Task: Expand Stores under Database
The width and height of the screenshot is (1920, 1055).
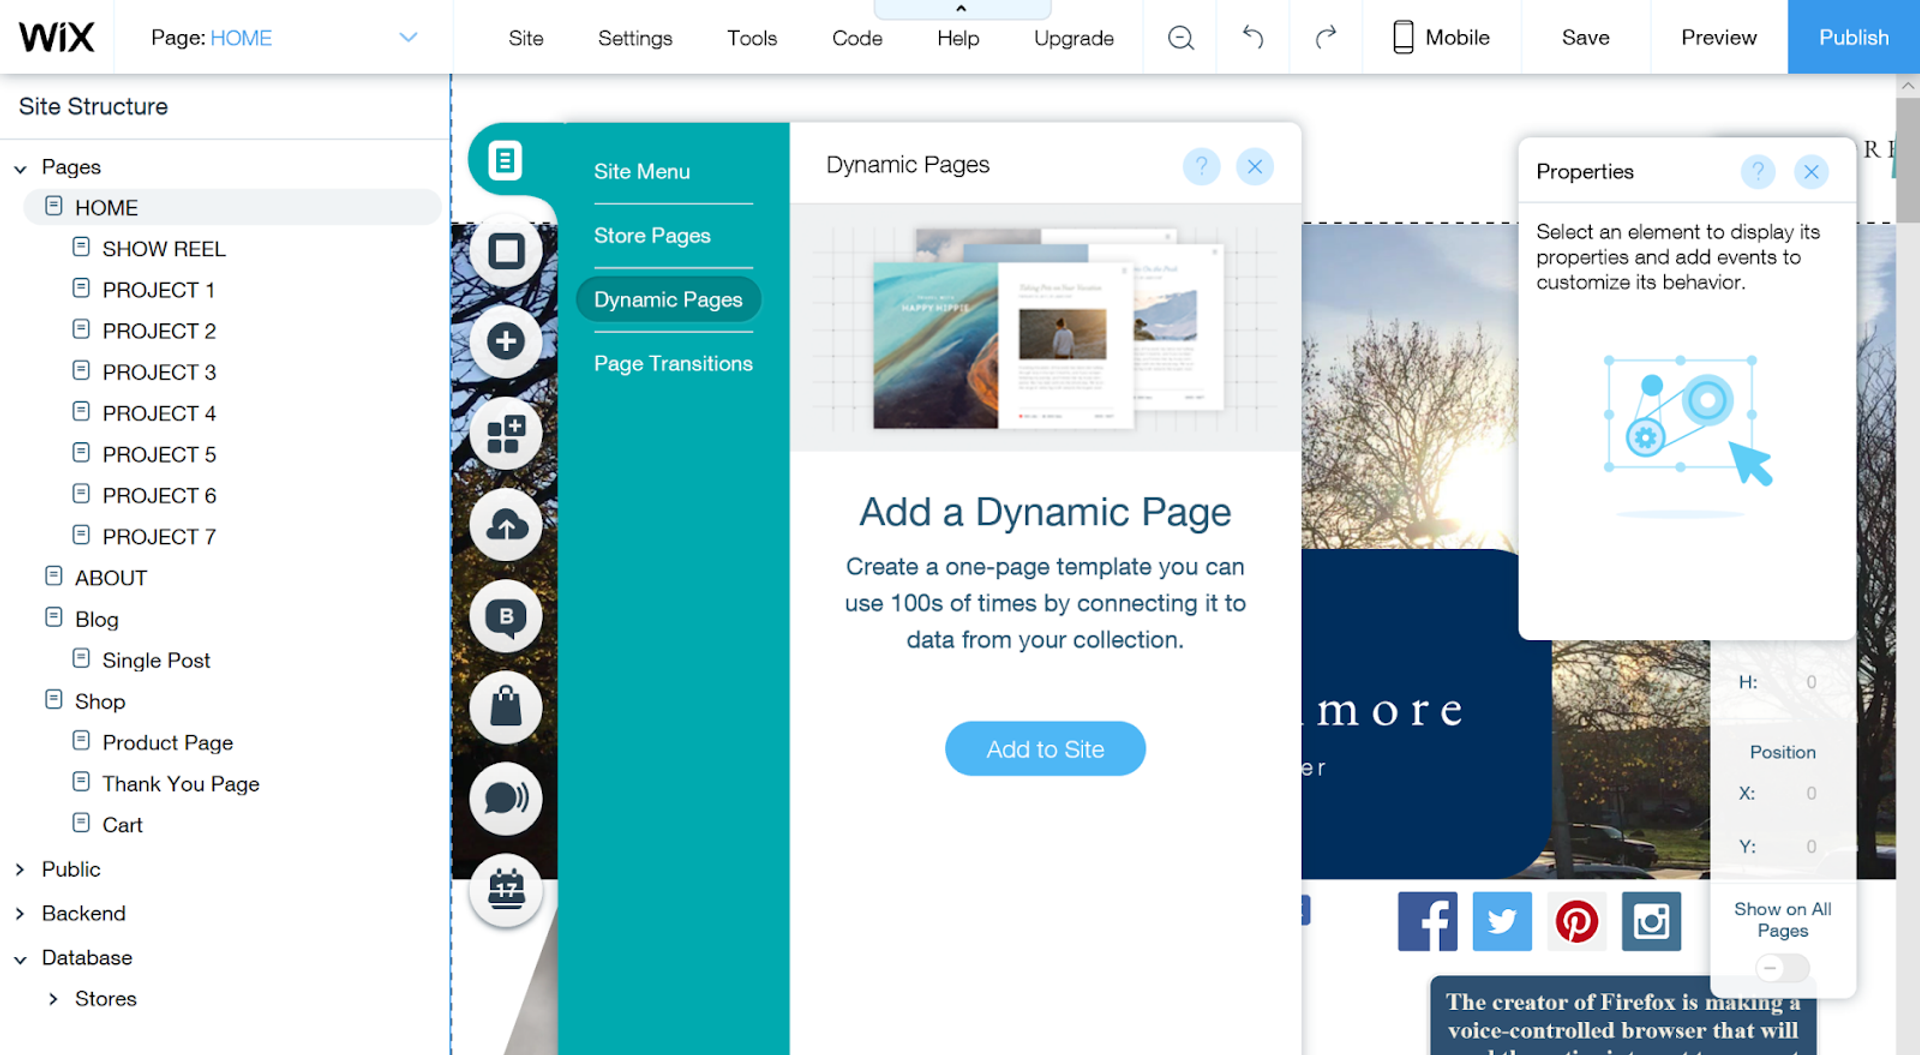Action: [55, 998]
